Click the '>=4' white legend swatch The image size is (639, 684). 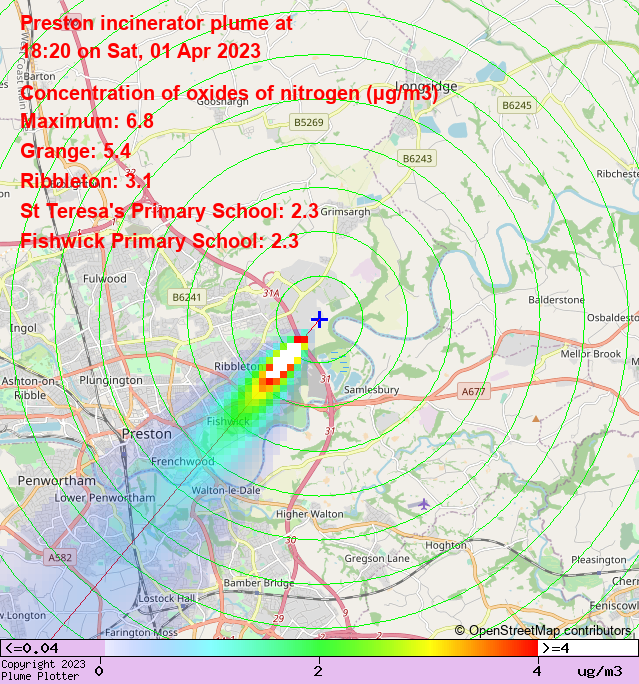click(x=588, y=648)
